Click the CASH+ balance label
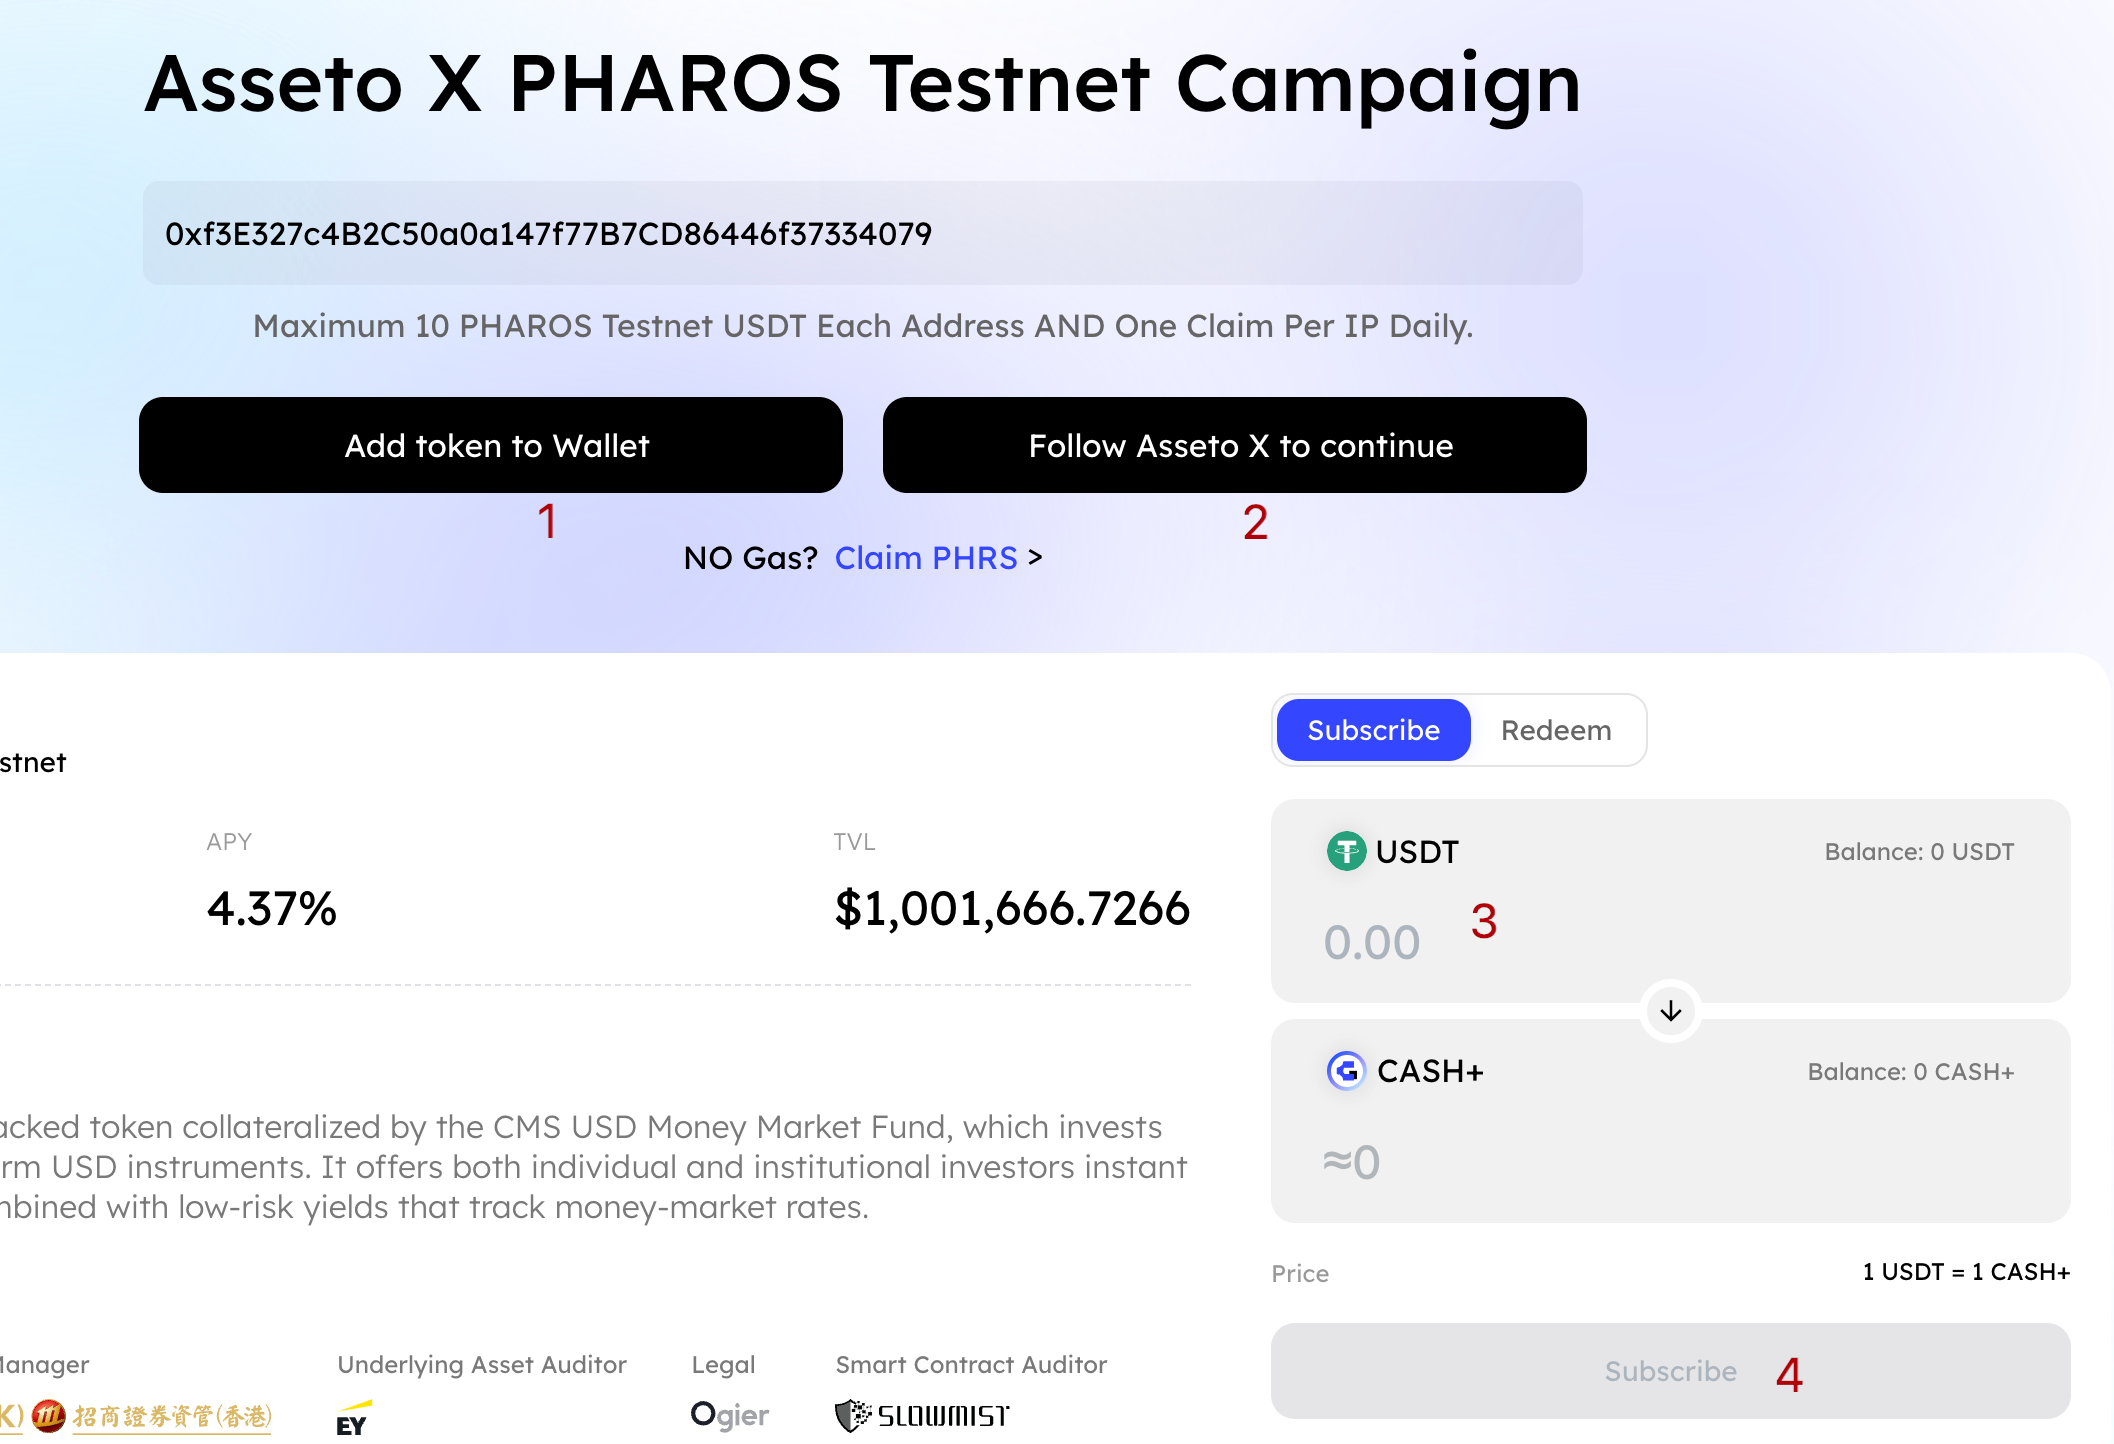The image size is (2114, 1444). tap(1910, 1072)
